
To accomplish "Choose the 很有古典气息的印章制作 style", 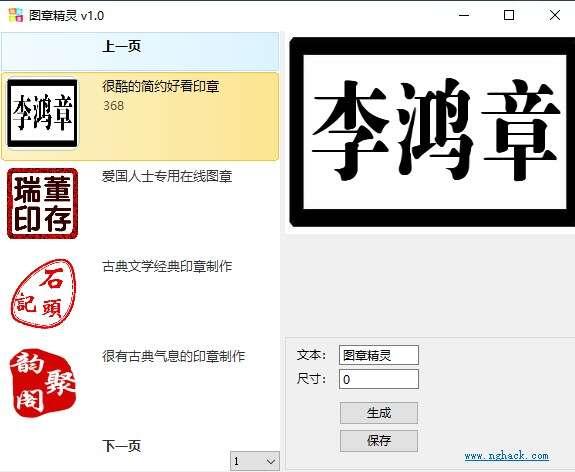I will click(173, 356).
